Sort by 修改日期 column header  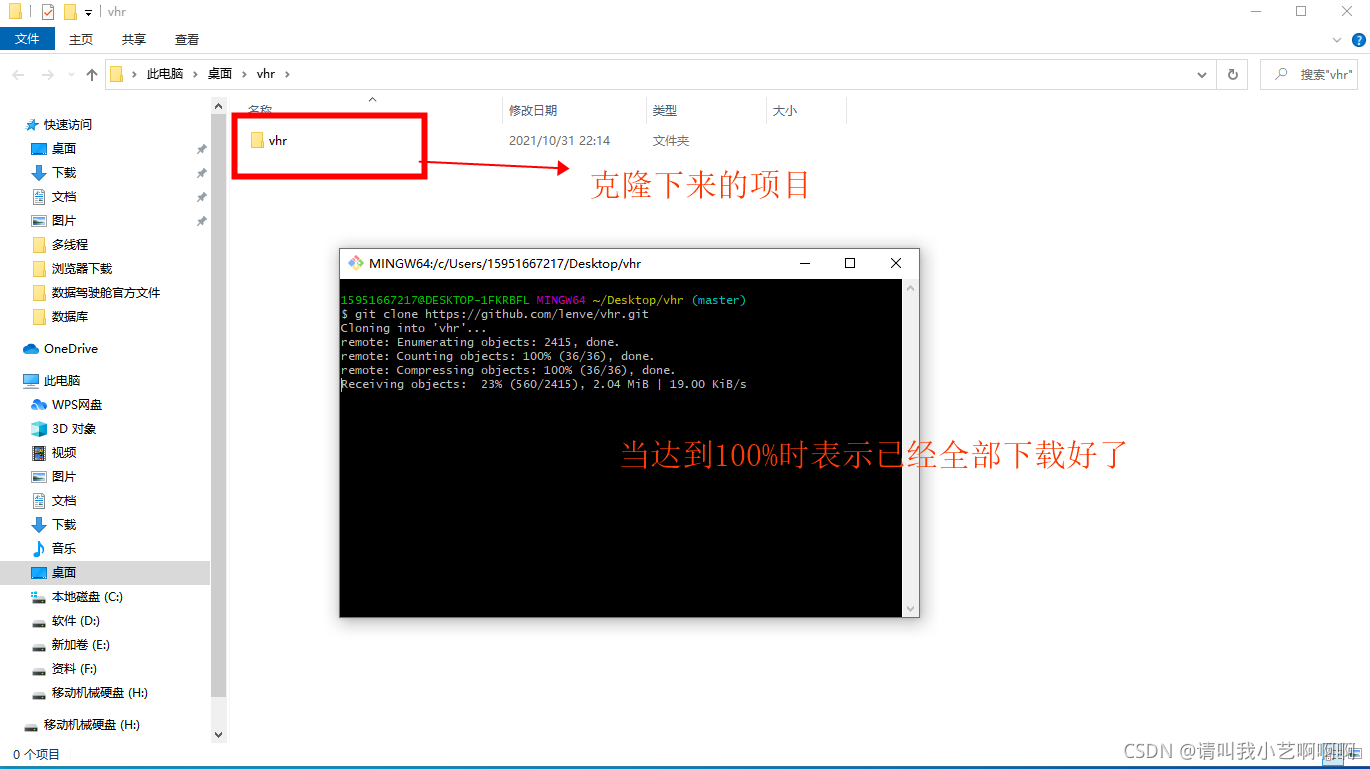533,110
